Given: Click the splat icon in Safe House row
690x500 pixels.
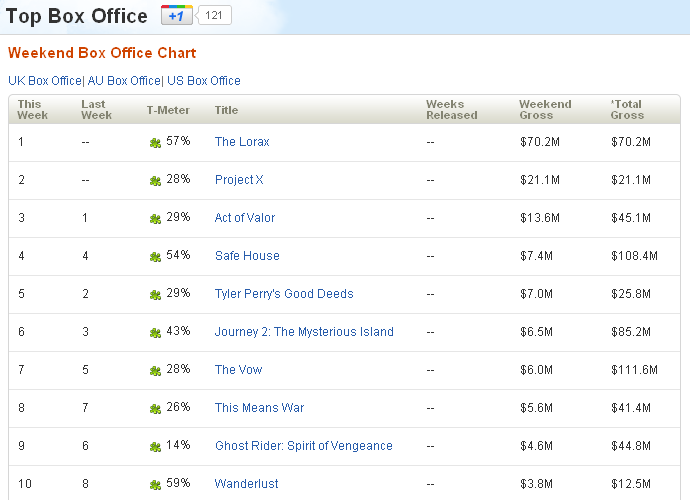Looking at the screenshot, I should click(x=155, y=257).
